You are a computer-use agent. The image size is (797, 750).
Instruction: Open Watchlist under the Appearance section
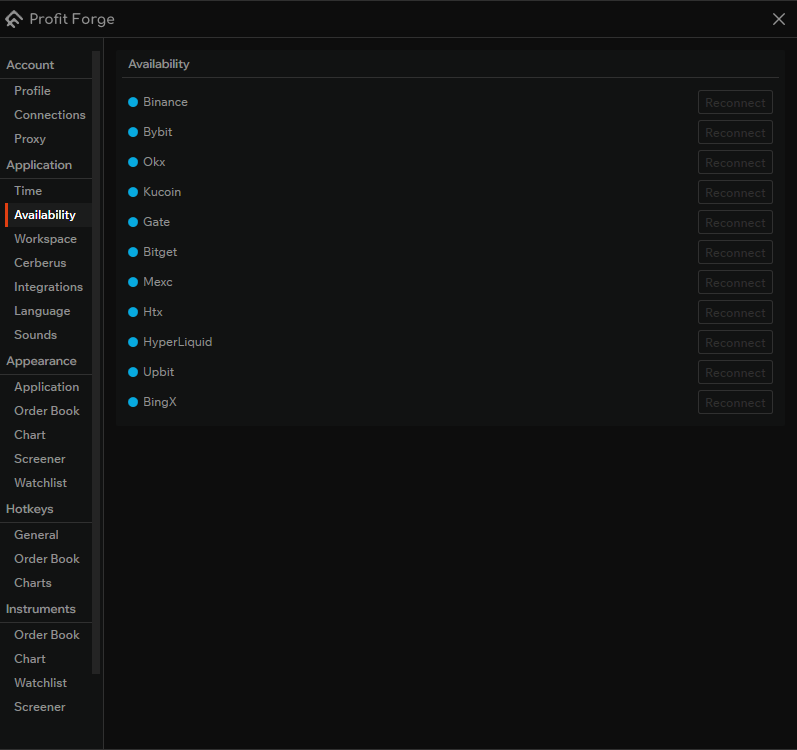tap(46, 483)
